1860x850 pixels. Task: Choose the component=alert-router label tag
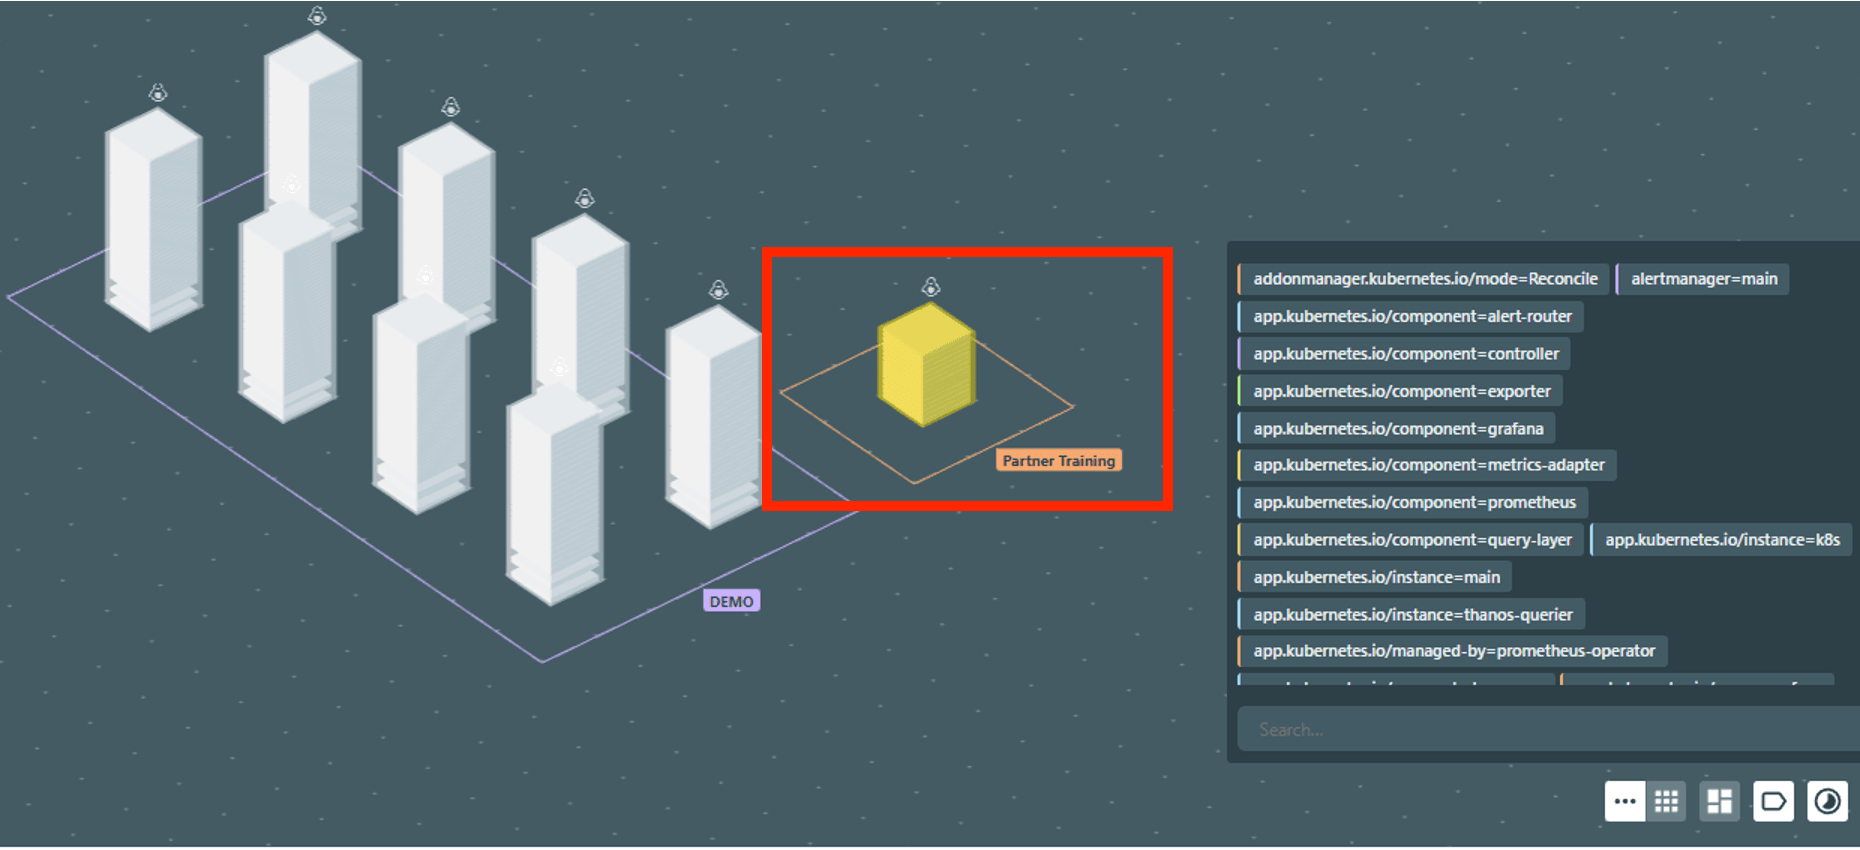1411,316
